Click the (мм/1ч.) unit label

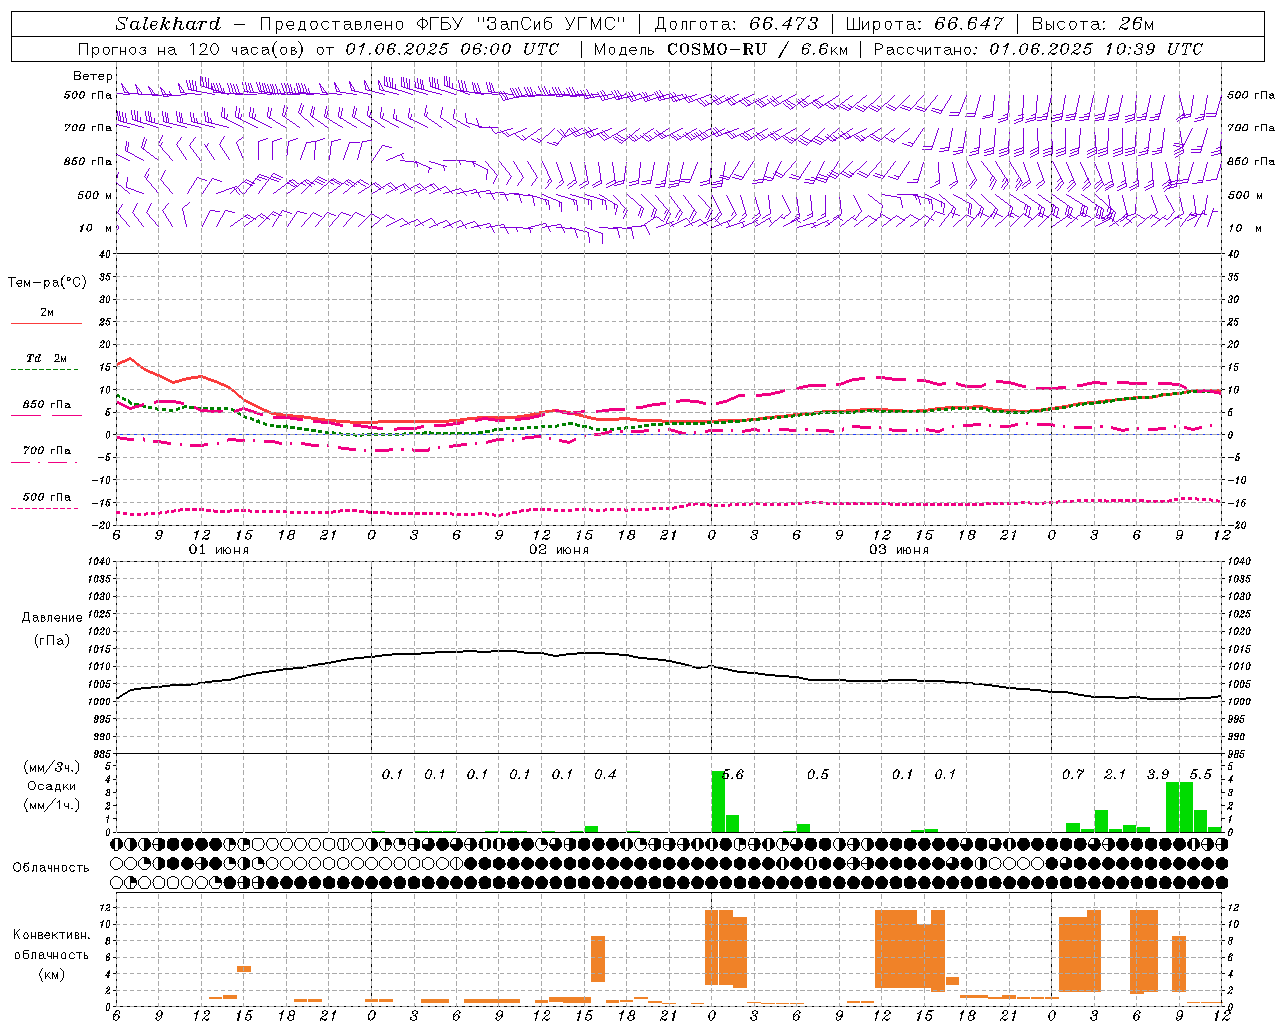click(52, 805)
